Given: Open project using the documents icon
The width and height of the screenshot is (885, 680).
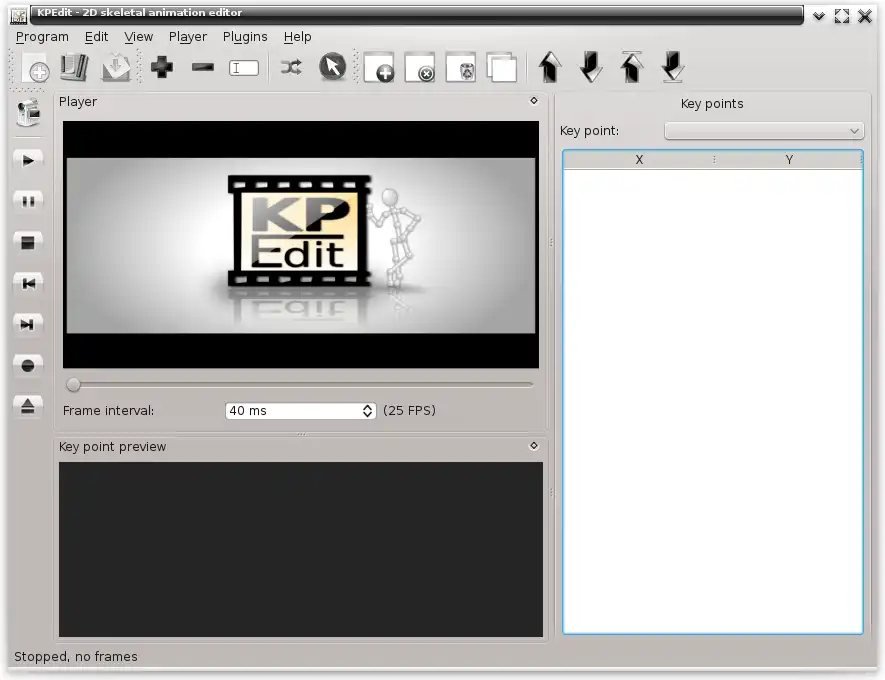Looking at the screenshot, I should (x=74, y=68).
